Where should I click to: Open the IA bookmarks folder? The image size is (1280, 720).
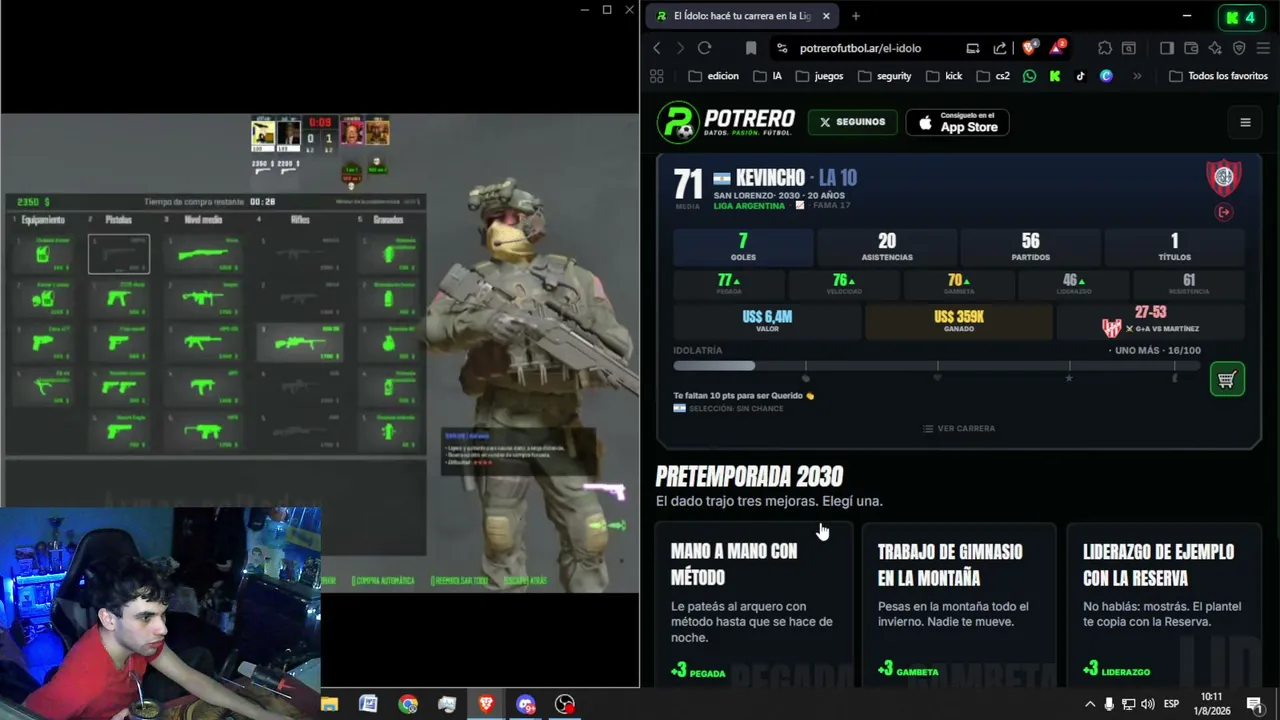768,76
